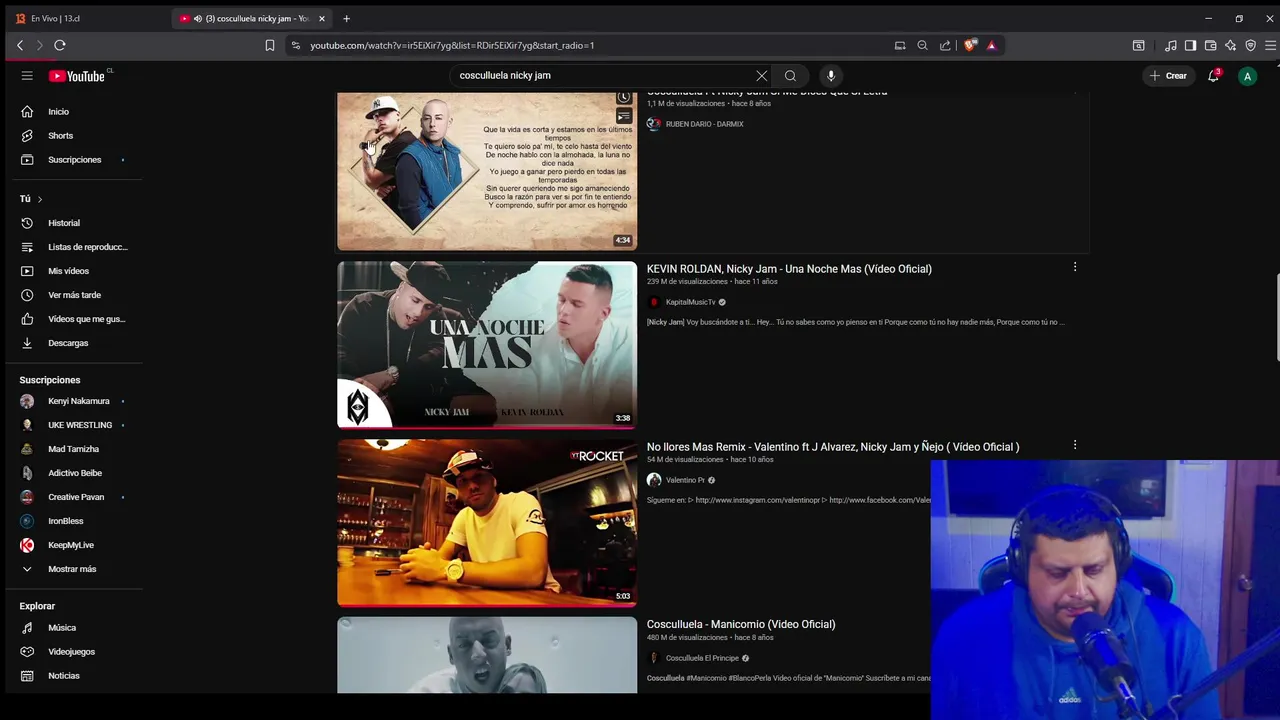Open RUBEN DARIO - DARMIX channel
The width and height of the screenshot is (1280, 720).
tap(704, 124)
